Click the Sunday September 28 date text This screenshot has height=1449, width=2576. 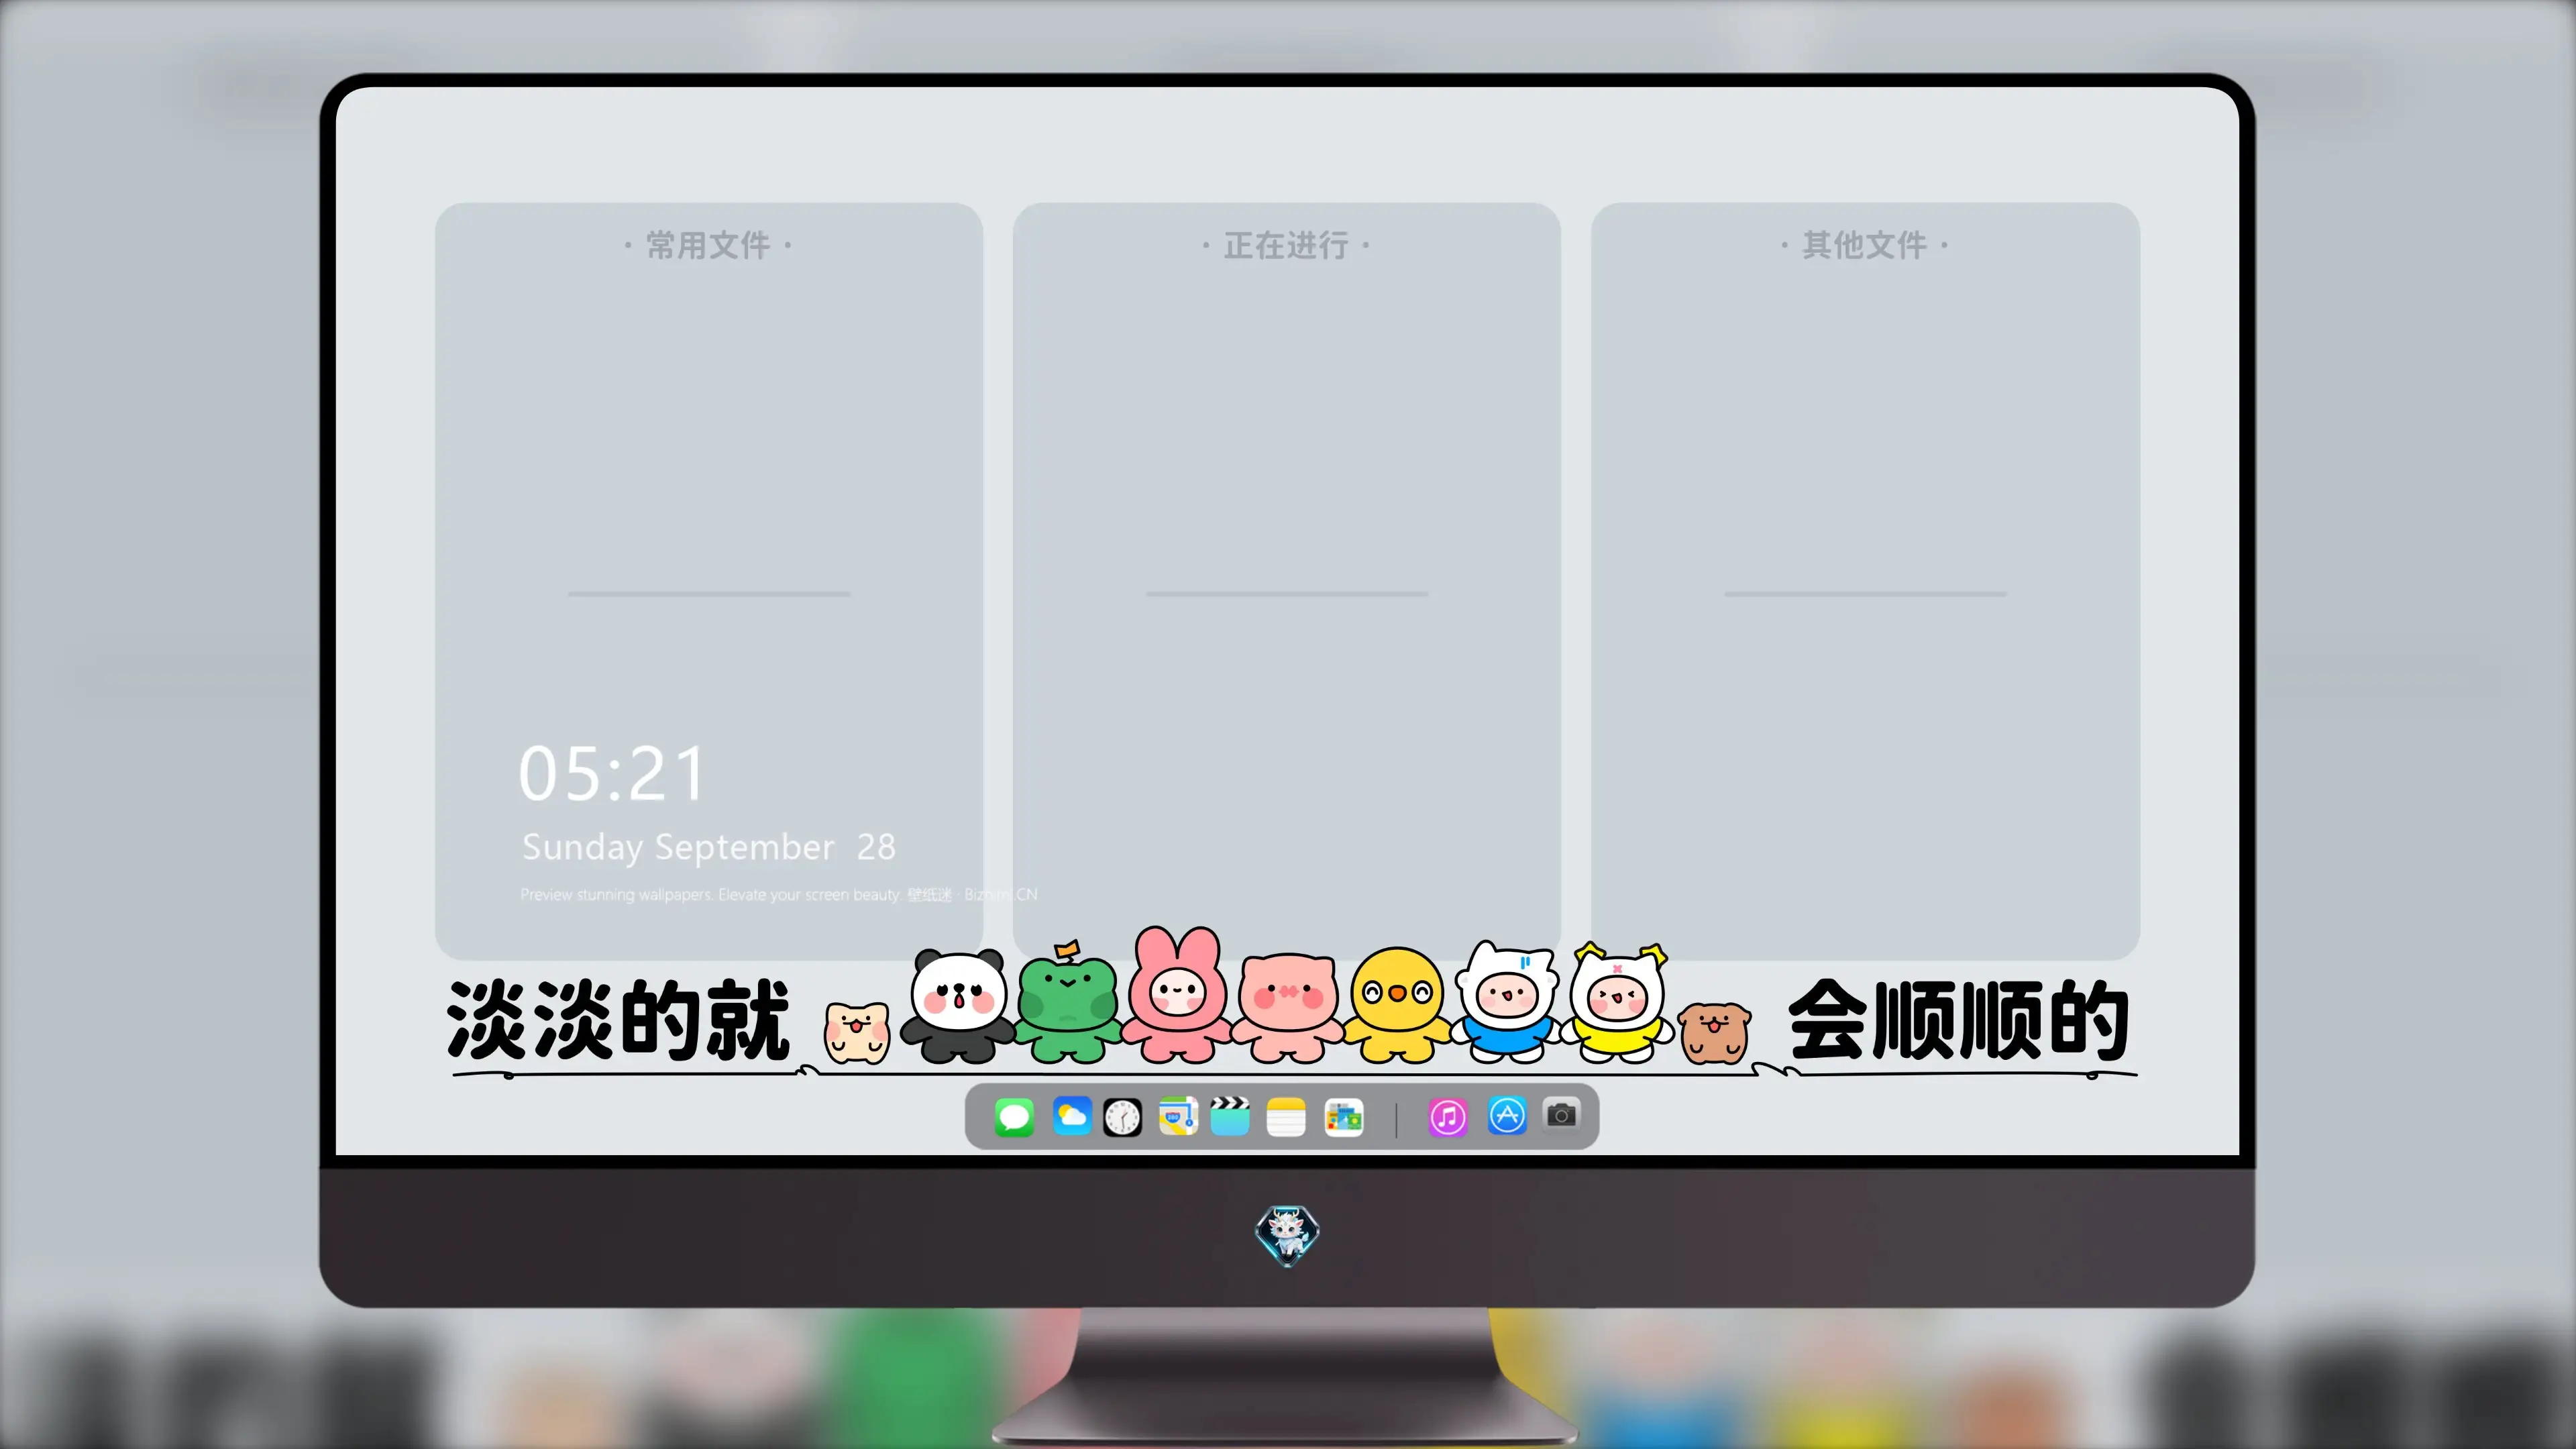coord(709,847)
